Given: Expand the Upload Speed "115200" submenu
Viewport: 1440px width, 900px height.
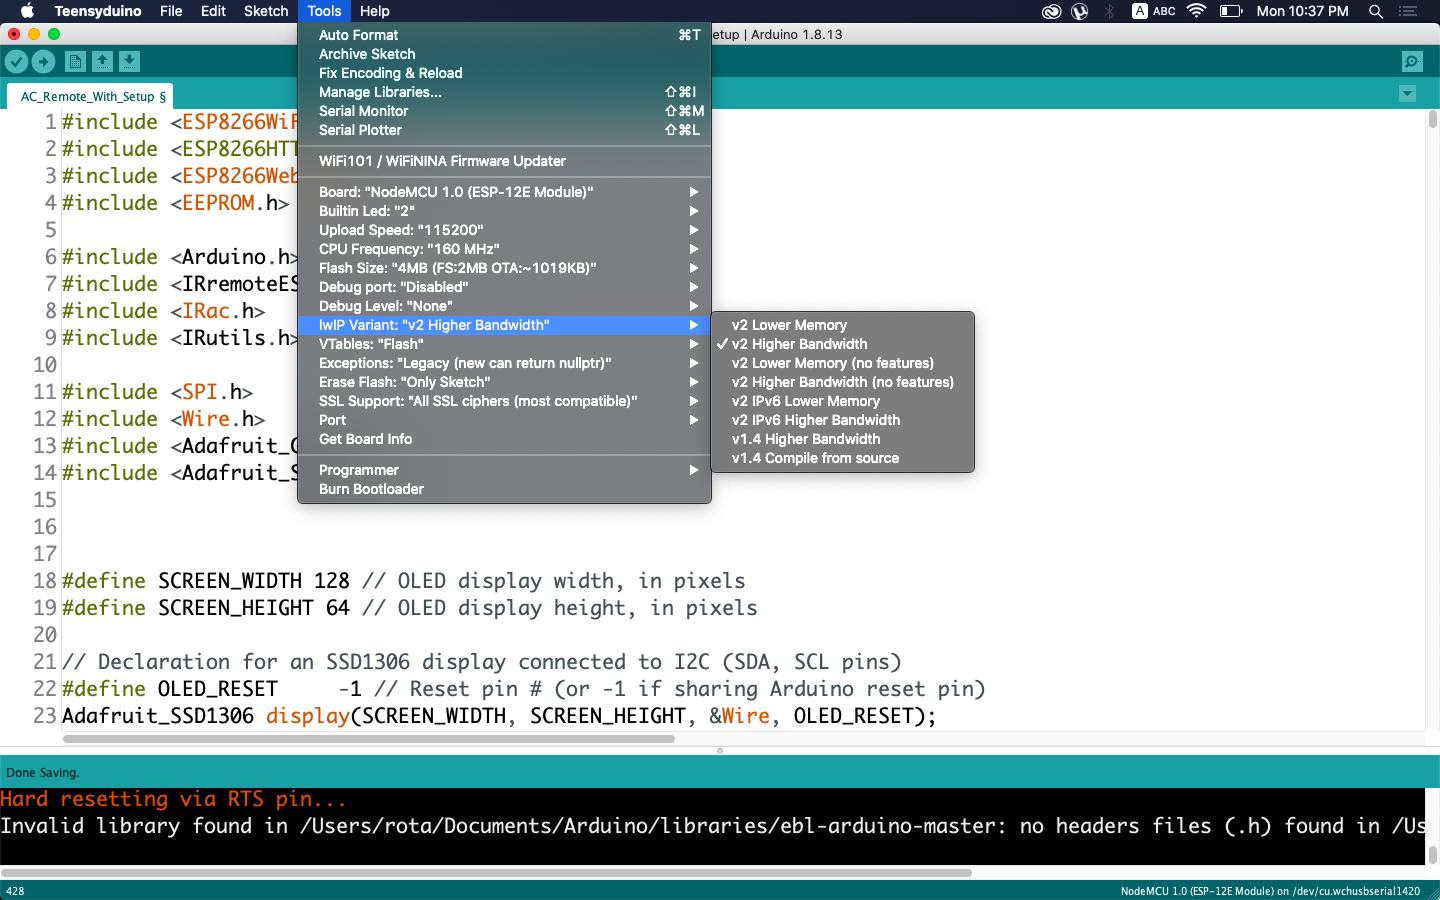Looking at the screenshot, I should point(504,230).
